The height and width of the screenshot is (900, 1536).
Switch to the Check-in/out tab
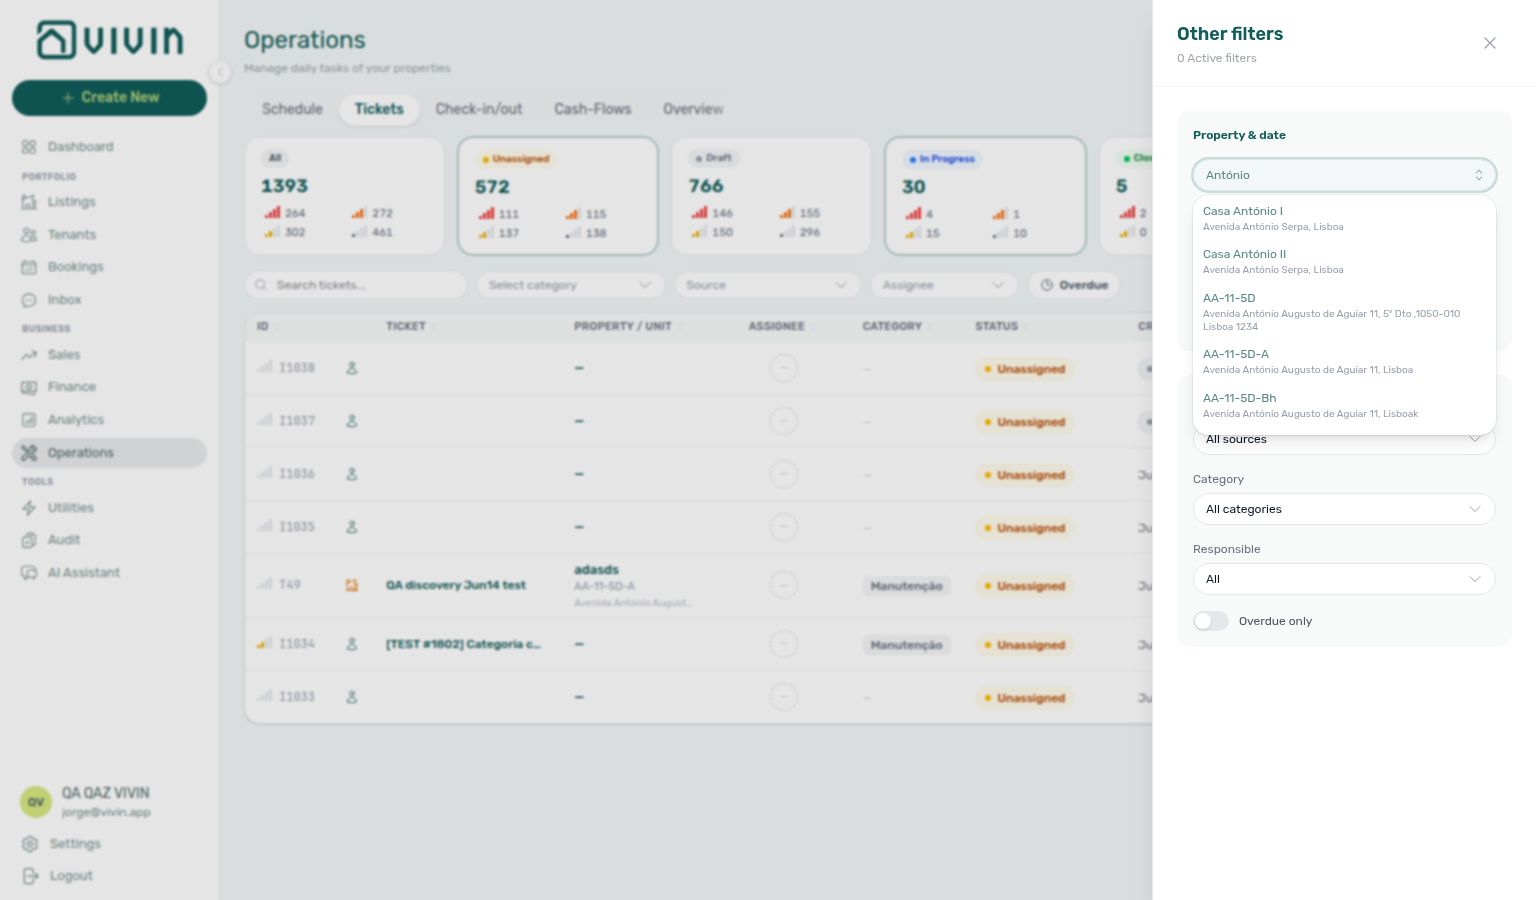[x=479, y=109]
